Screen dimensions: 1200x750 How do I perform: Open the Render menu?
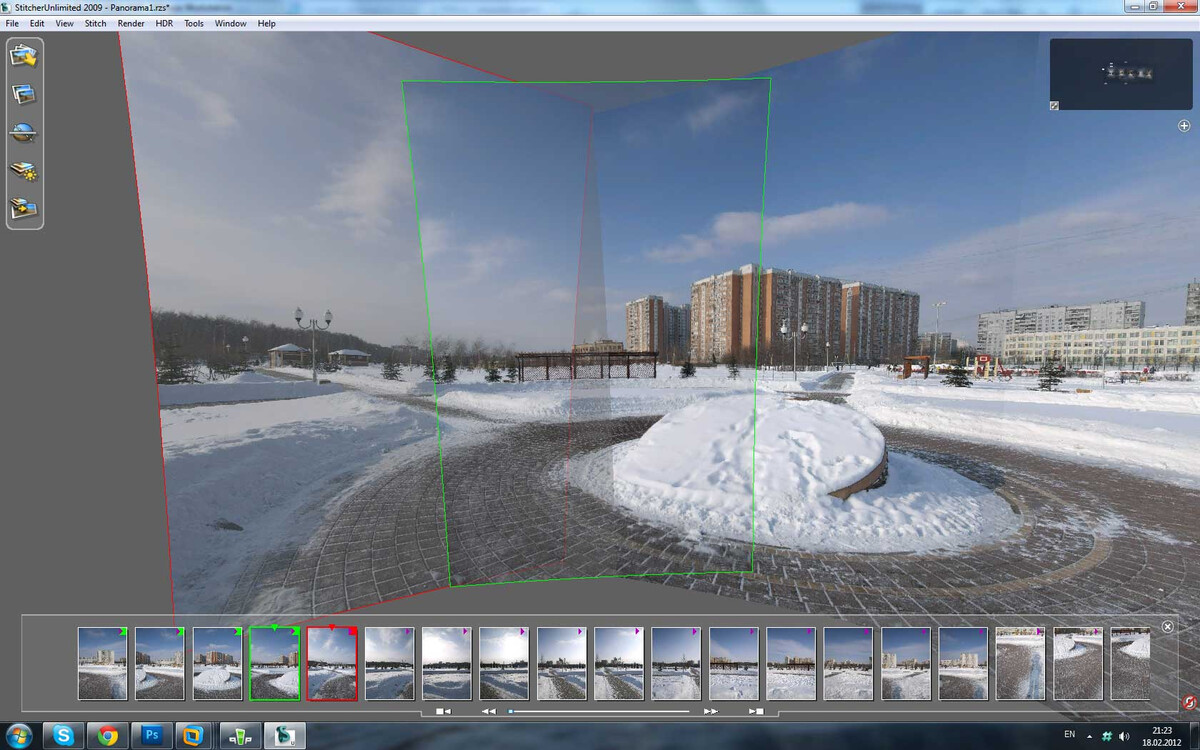click(131, 23)
